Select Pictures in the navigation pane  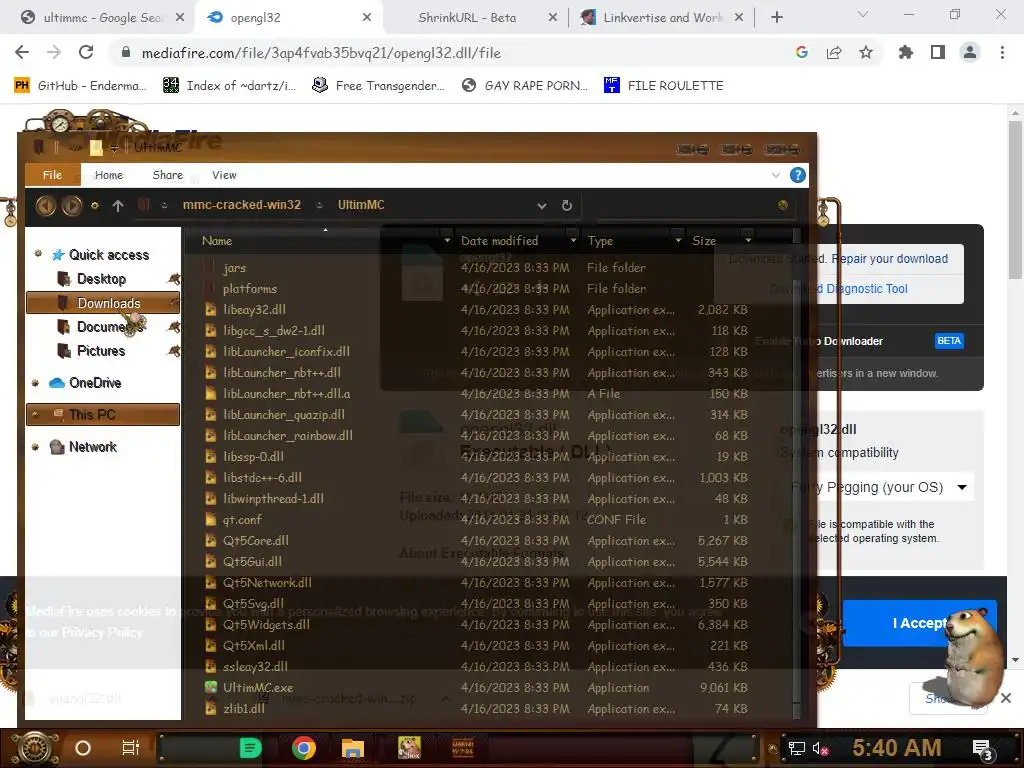[101, 351]
